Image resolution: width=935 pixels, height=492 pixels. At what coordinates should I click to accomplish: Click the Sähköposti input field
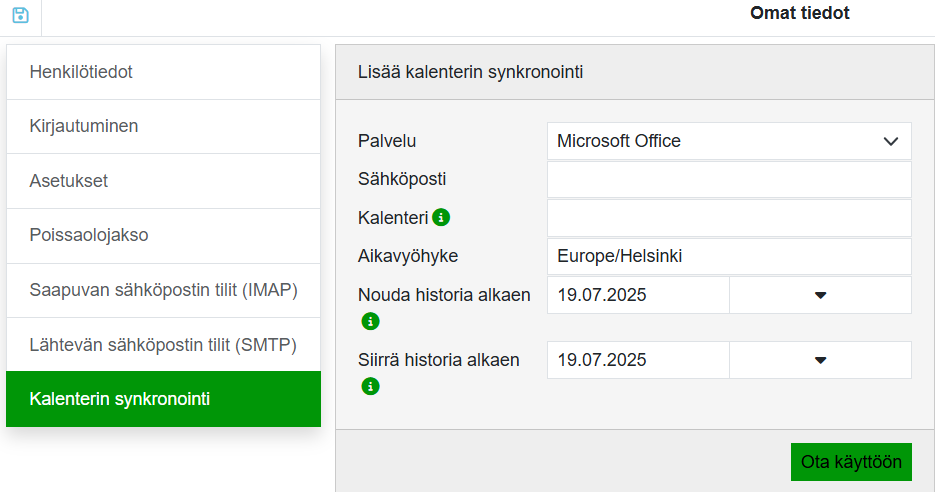click(729, 180)
